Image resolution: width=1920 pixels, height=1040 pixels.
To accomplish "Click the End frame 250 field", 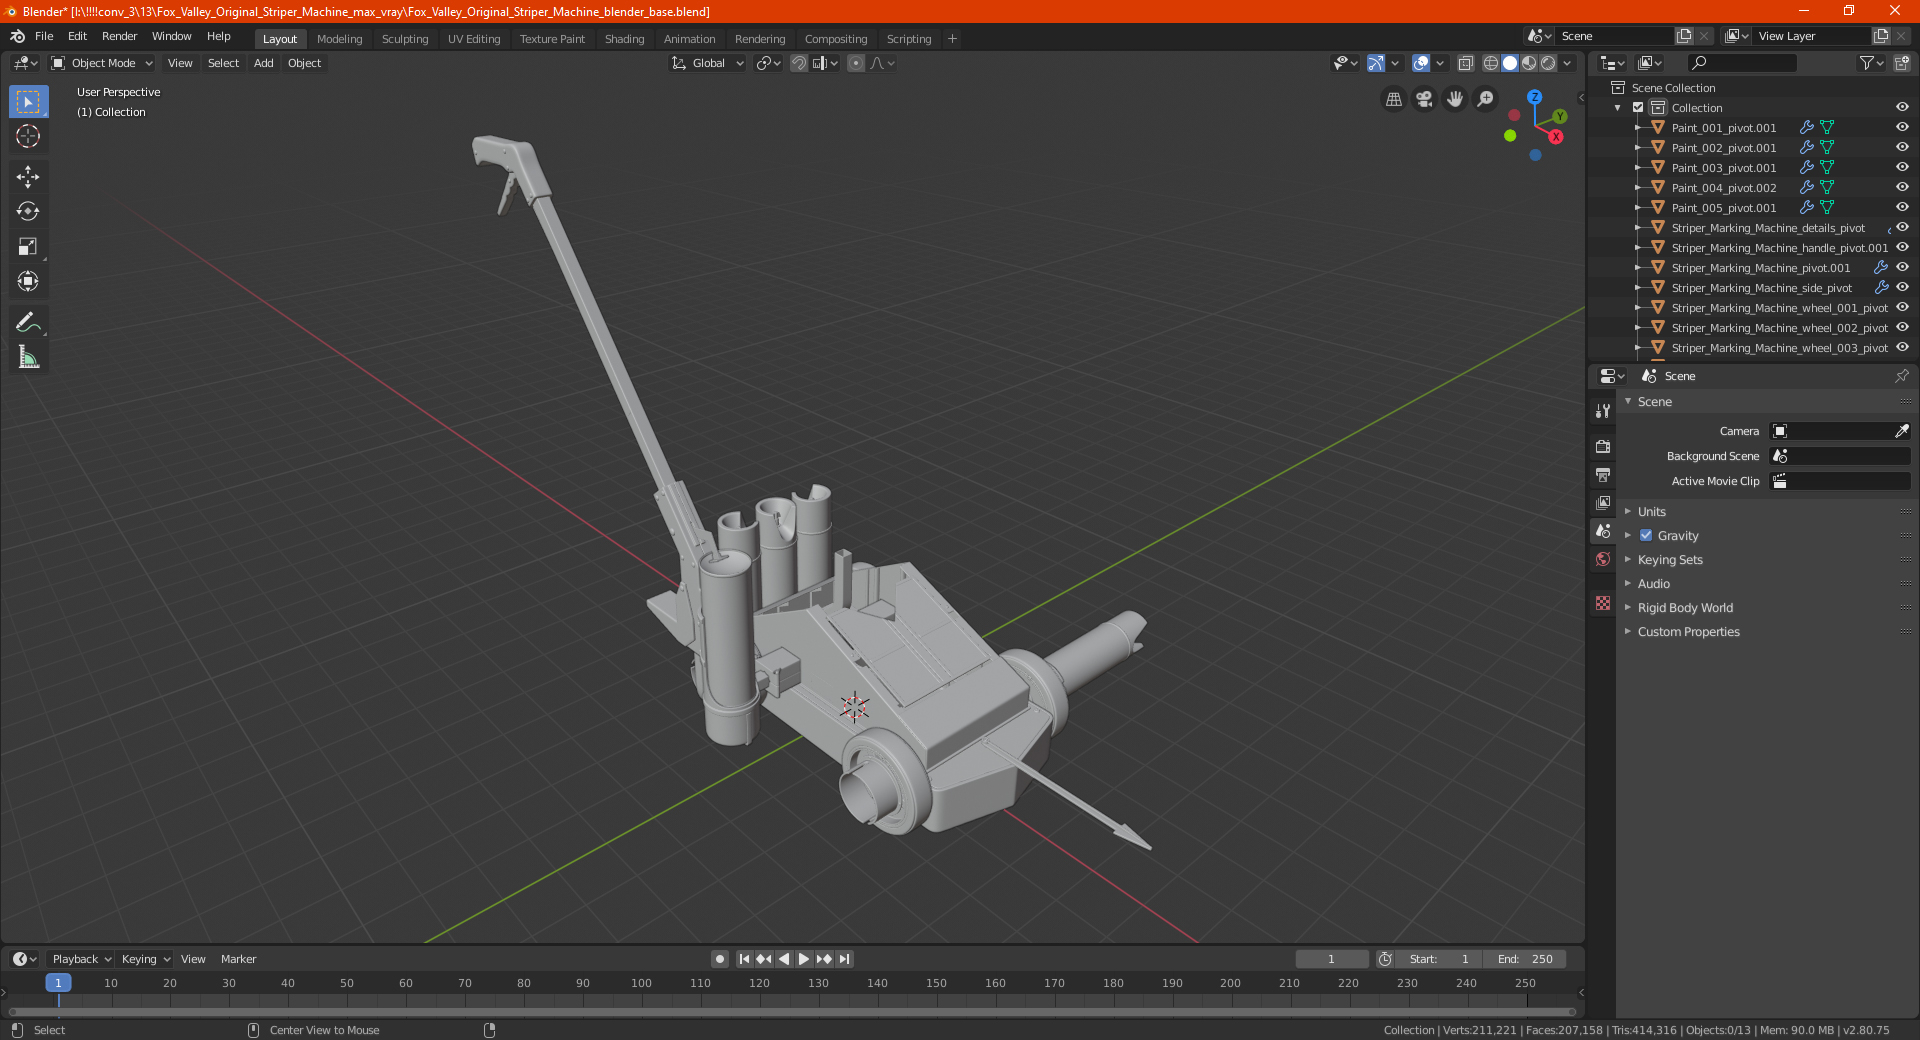I will [x=1525, y=959].
